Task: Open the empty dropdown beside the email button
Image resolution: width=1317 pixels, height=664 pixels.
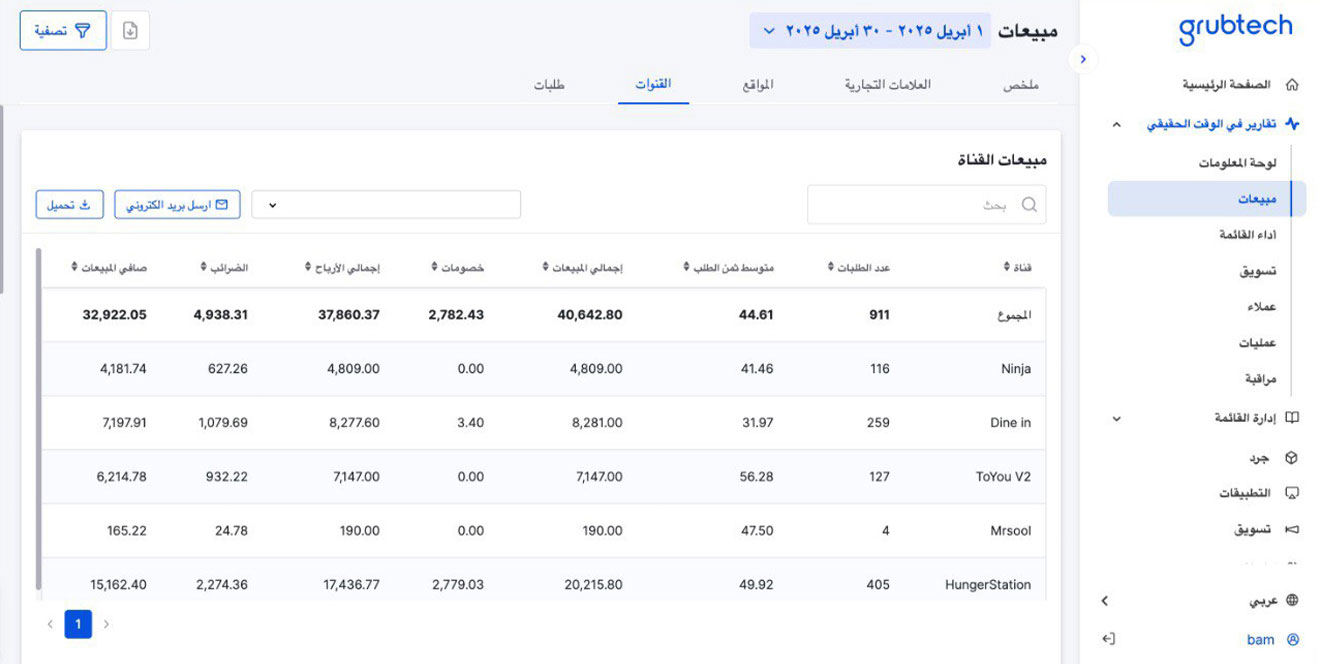Action: (386, 205)
